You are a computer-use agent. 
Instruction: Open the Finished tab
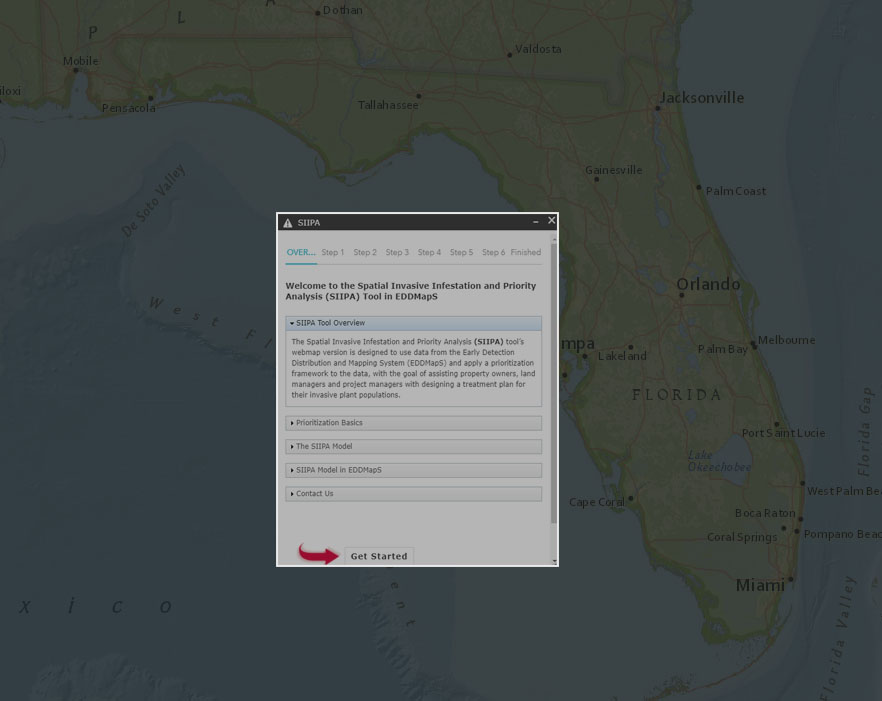point(526,253)
